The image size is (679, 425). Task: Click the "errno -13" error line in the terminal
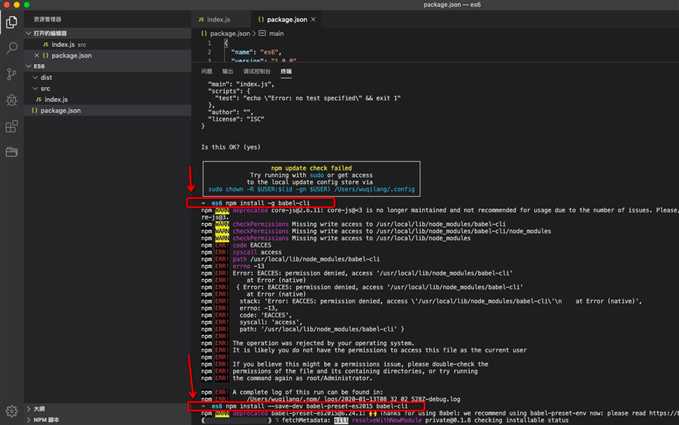tap(248, 266)
